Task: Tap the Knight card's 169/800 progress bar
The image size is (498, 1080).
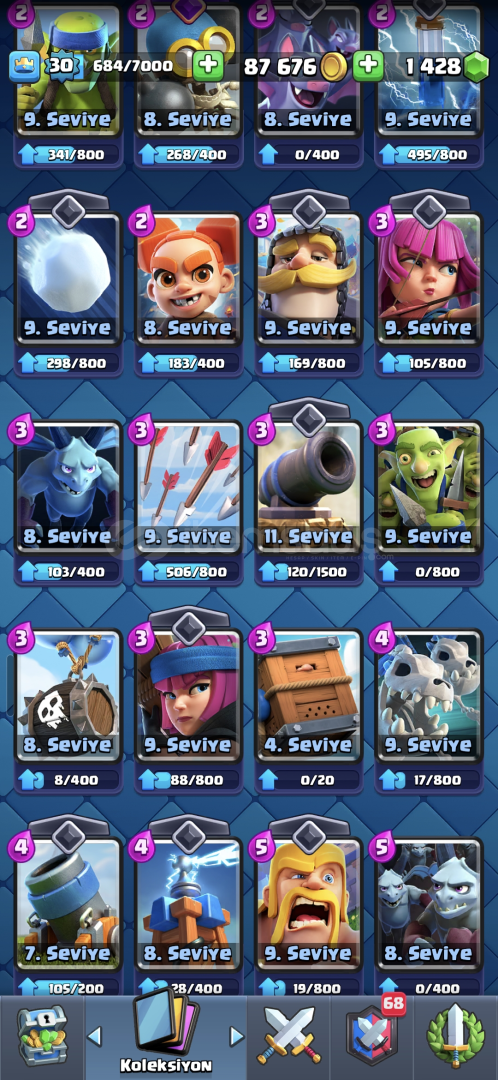Action: [309, 363]
